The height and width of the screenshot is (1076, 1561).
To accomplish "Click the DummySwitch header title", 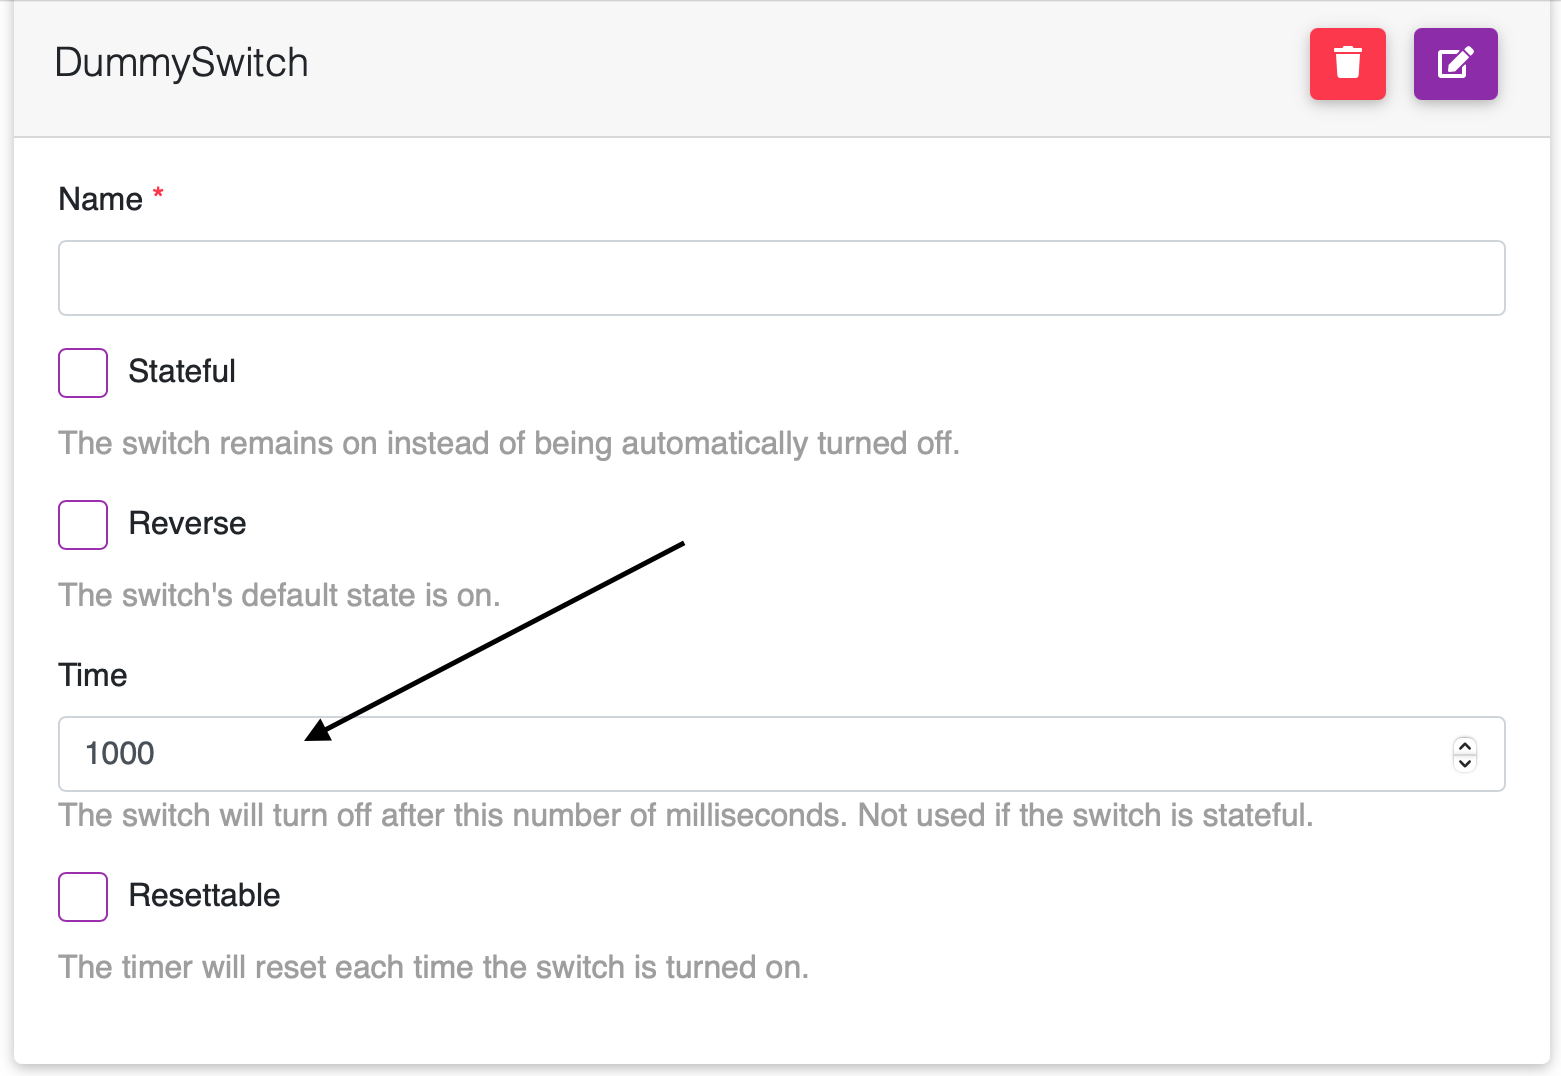I will pyautogui.click(x=181, y=63).
